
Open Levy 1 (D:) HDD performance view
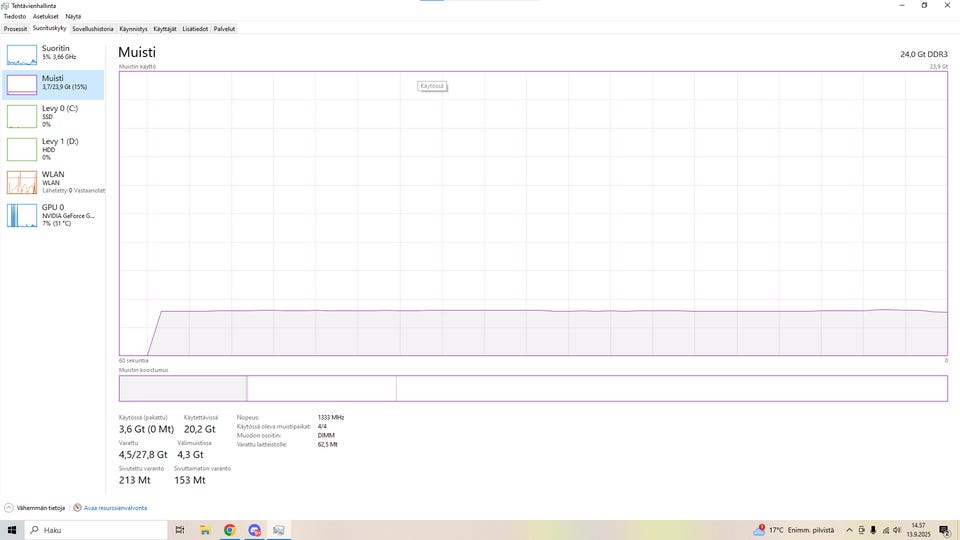pyautogui.click(x=53, y=149)
